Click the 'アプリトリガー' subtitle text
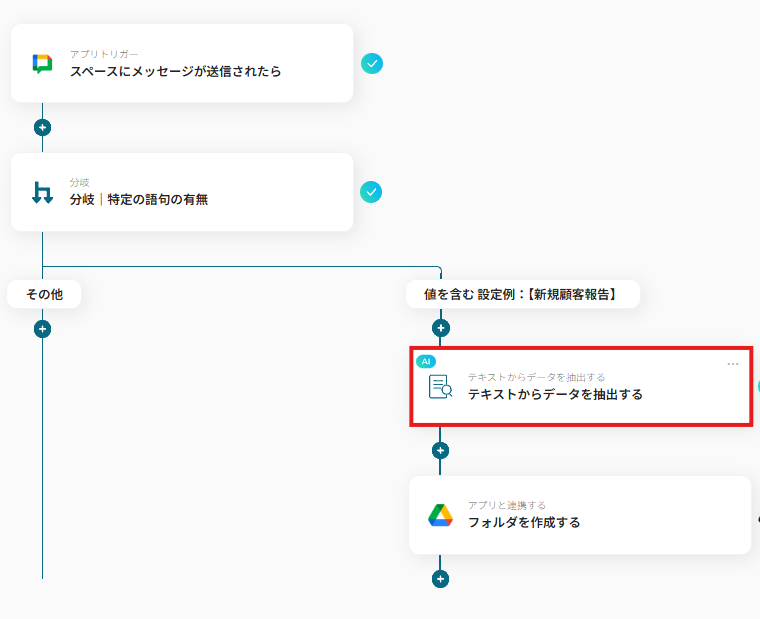 click(x=104, y=54)
